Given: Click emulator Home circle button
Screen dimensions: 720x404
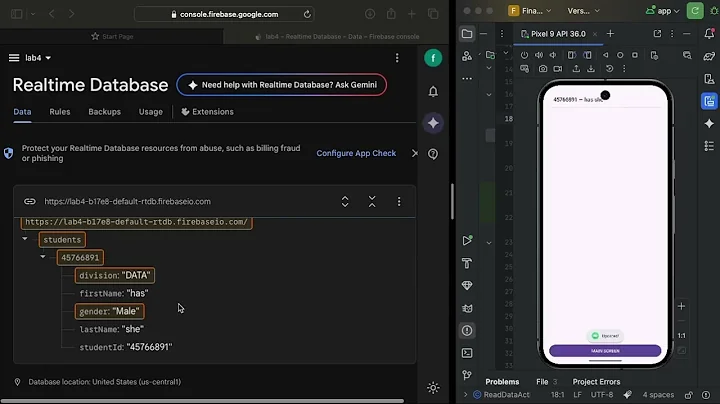Looking at the screenshot, I should (x=620, y=55).
